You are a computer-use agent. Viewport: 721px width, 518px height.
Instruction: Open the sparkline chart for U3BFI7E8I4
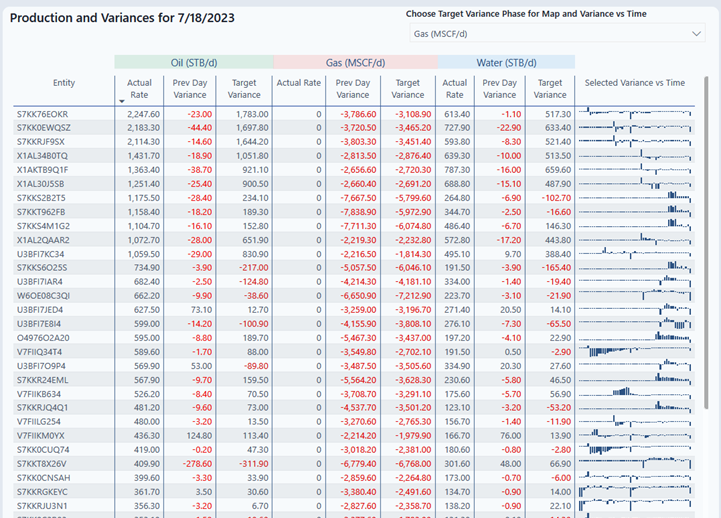[x=635, y=323]
